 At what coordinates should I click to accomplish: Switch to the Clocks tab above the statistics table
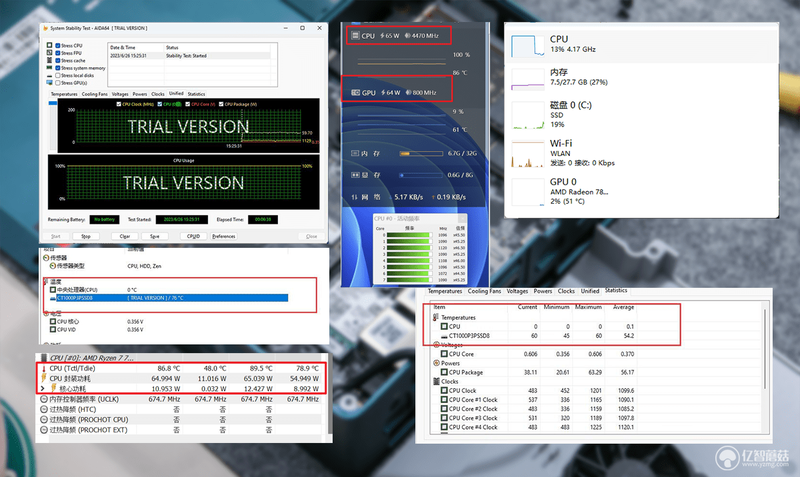tap(566, 291)
